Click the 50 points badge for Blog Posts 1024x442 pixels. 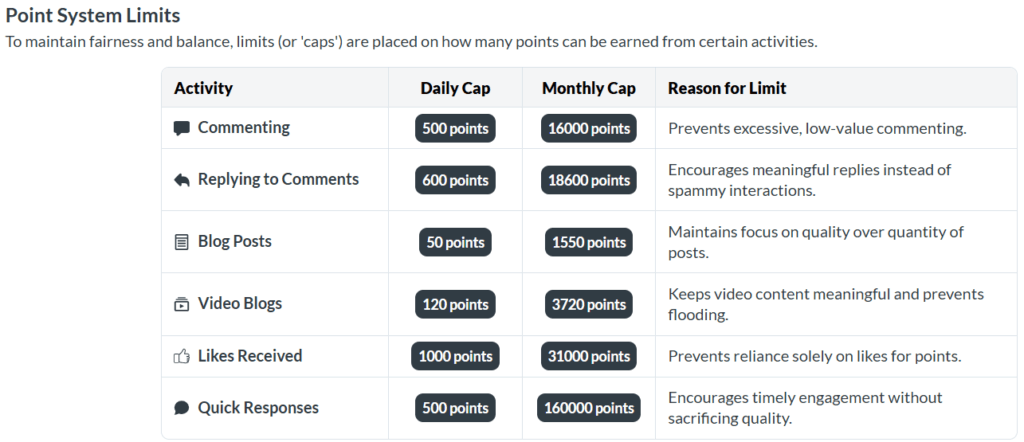click(455, 242)
